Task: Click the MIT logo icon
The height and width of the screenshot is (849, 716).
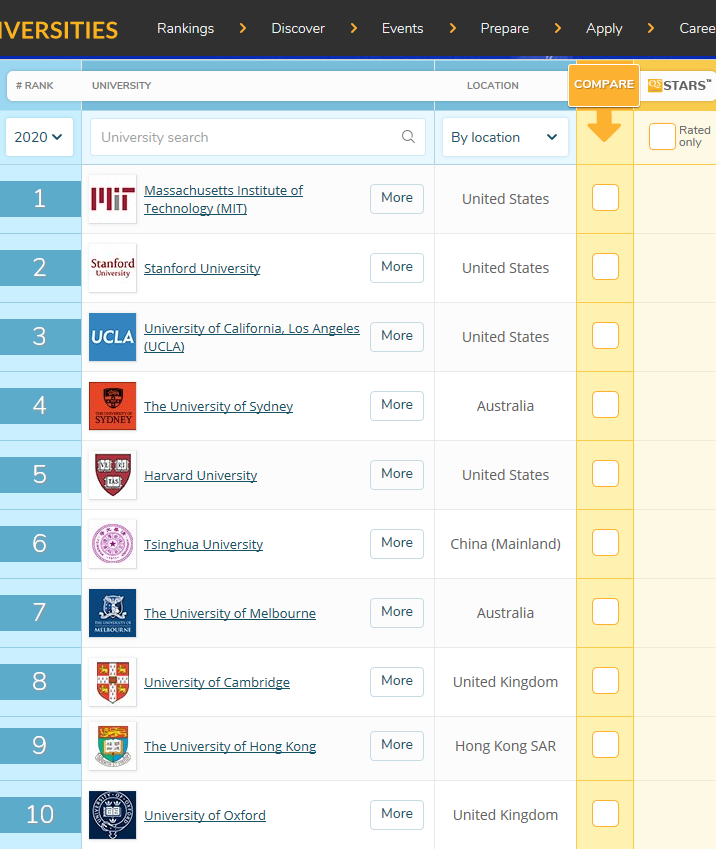Action: click(x=113, y=199)
